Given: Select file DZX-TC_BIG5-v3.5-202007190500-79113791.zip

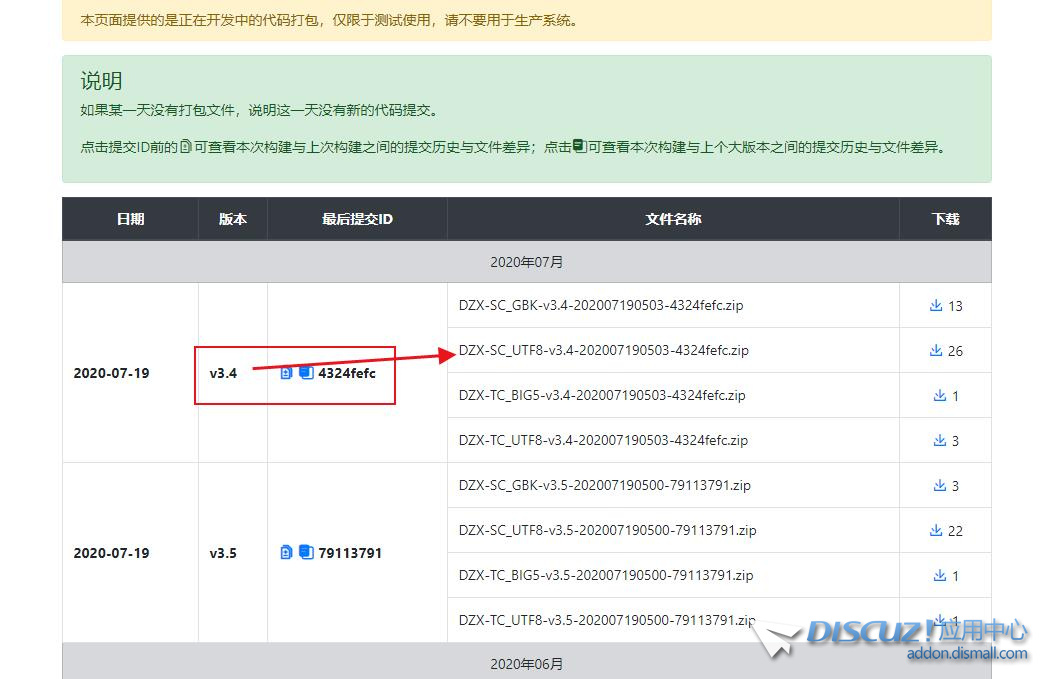Looking at the screenshot, I should tap(606, 576).
